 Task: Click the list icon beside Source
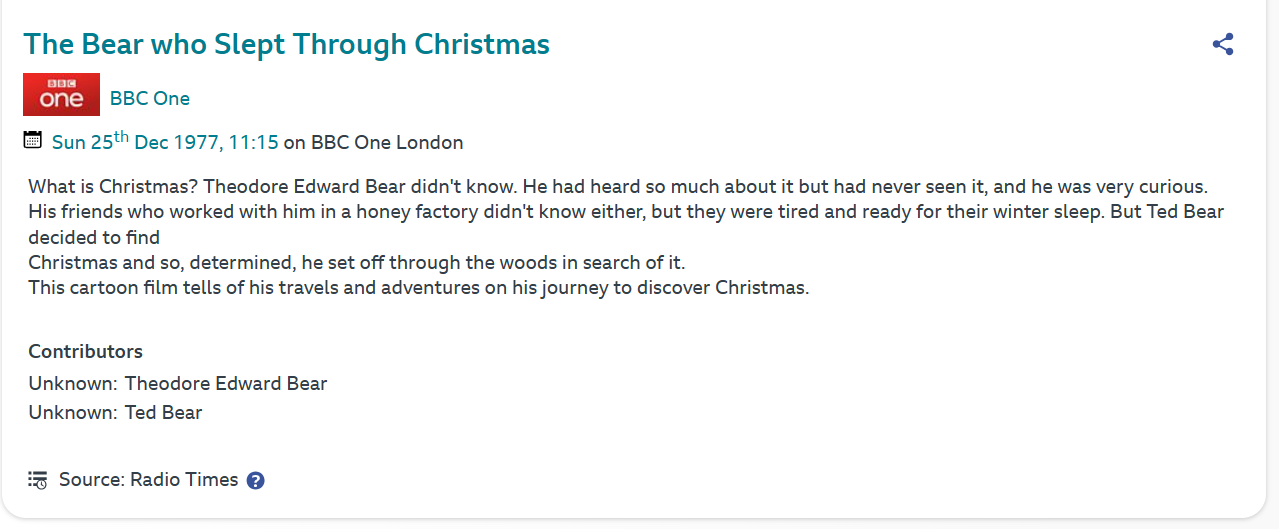coord(37,480)
